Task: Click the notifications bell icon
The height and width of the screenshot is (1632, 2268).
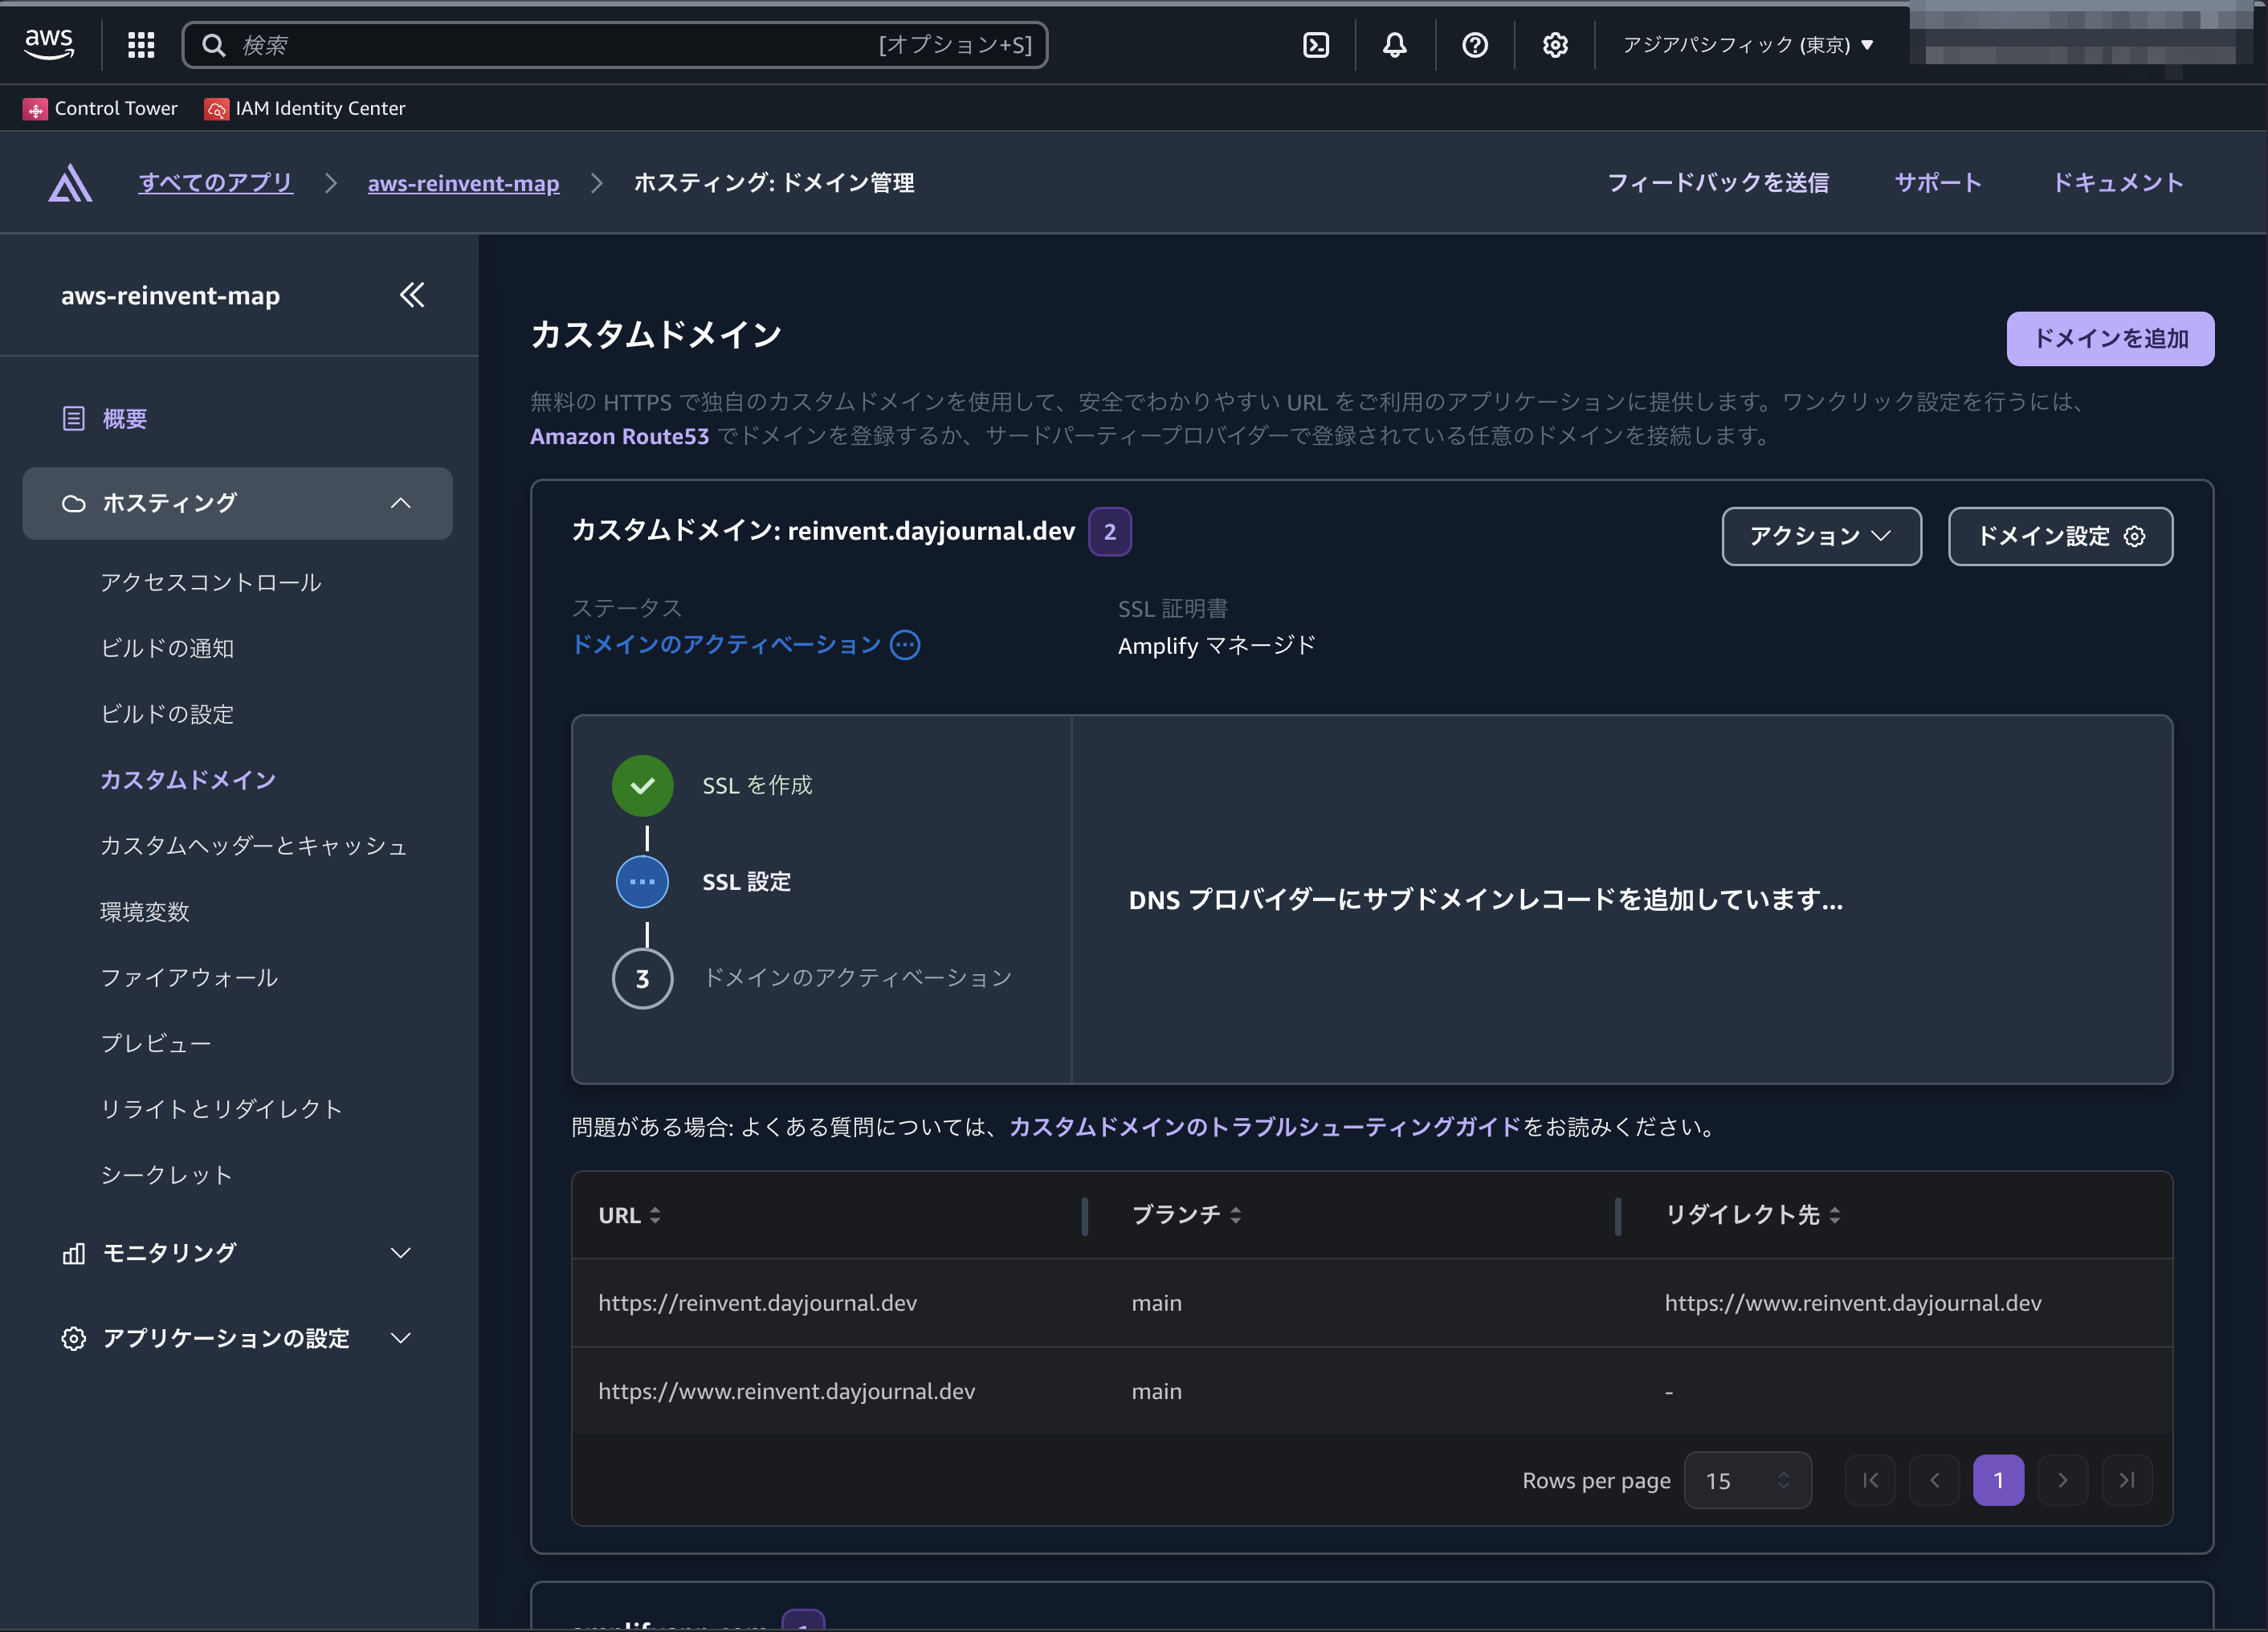Action: click(x=1395, y=45)
